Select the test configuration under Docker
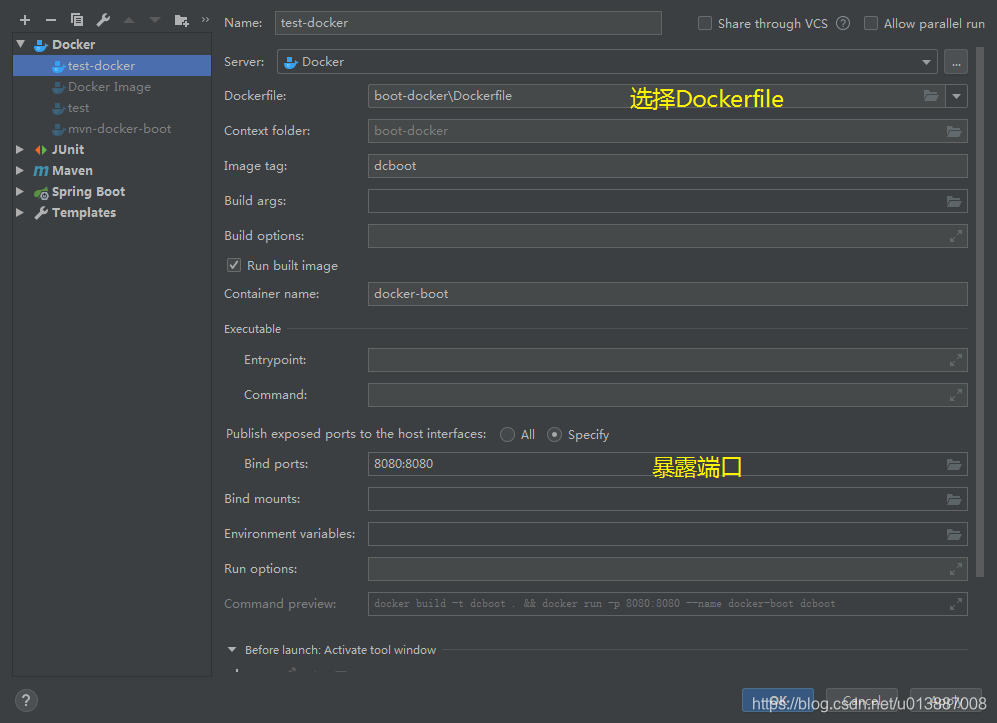The width and height of the screenshot is (997, 723). click(112, 107)
